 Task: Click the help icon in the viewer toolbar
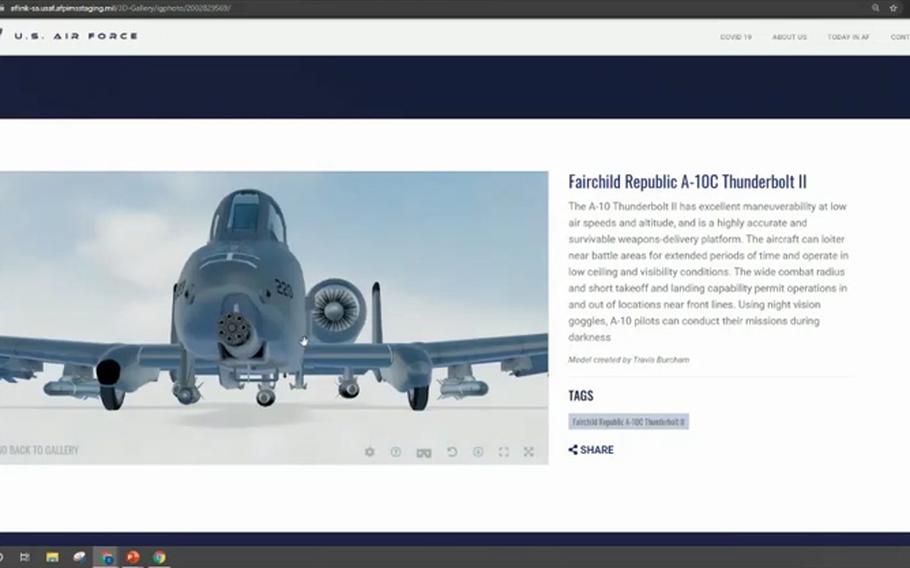coord(396,451)
